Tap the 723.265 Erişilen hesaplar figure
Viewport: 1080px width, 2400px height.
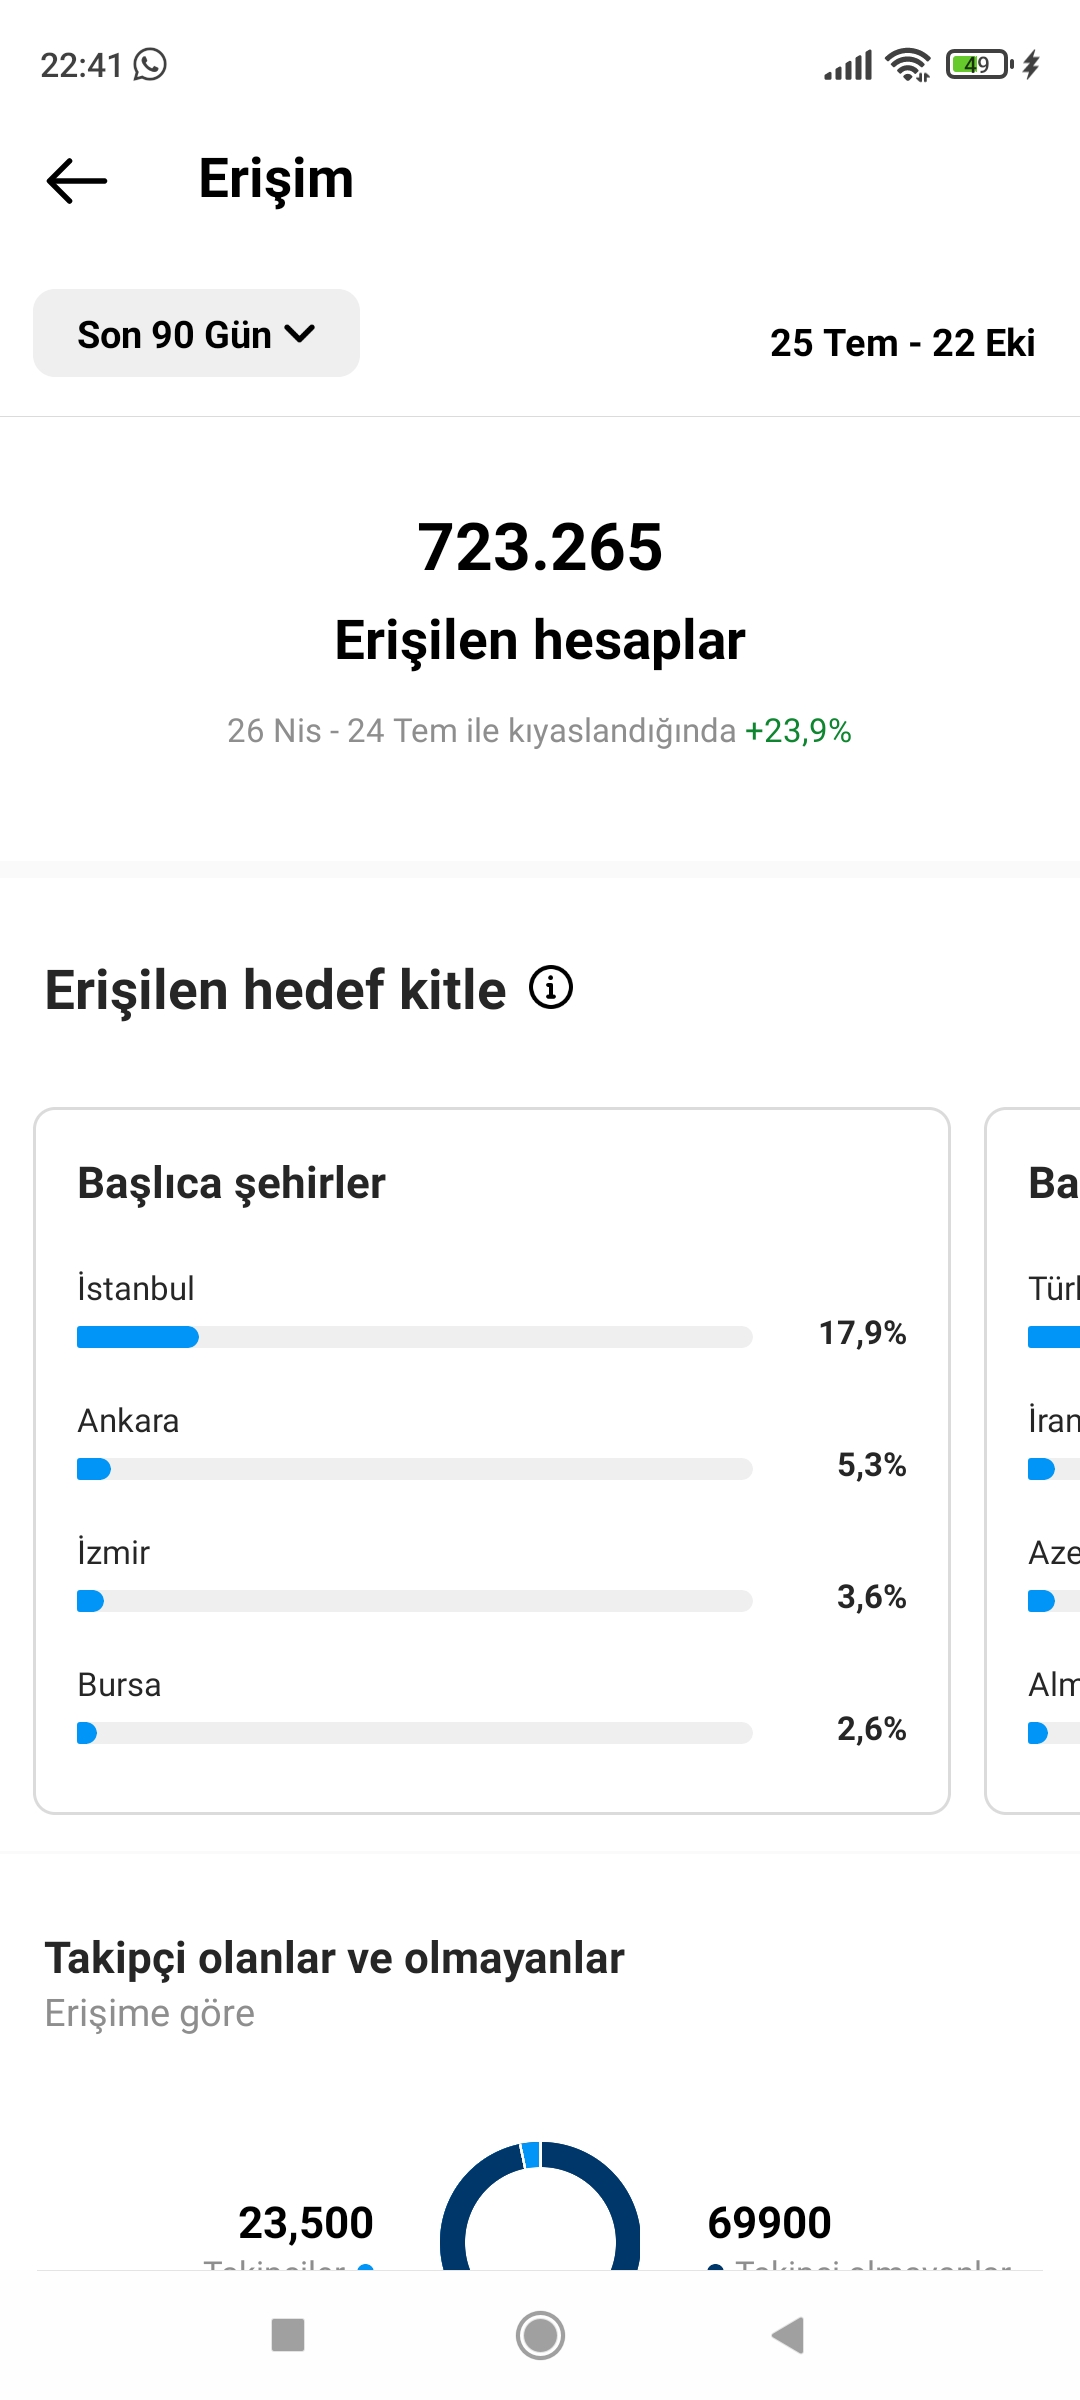coord(540,590)
